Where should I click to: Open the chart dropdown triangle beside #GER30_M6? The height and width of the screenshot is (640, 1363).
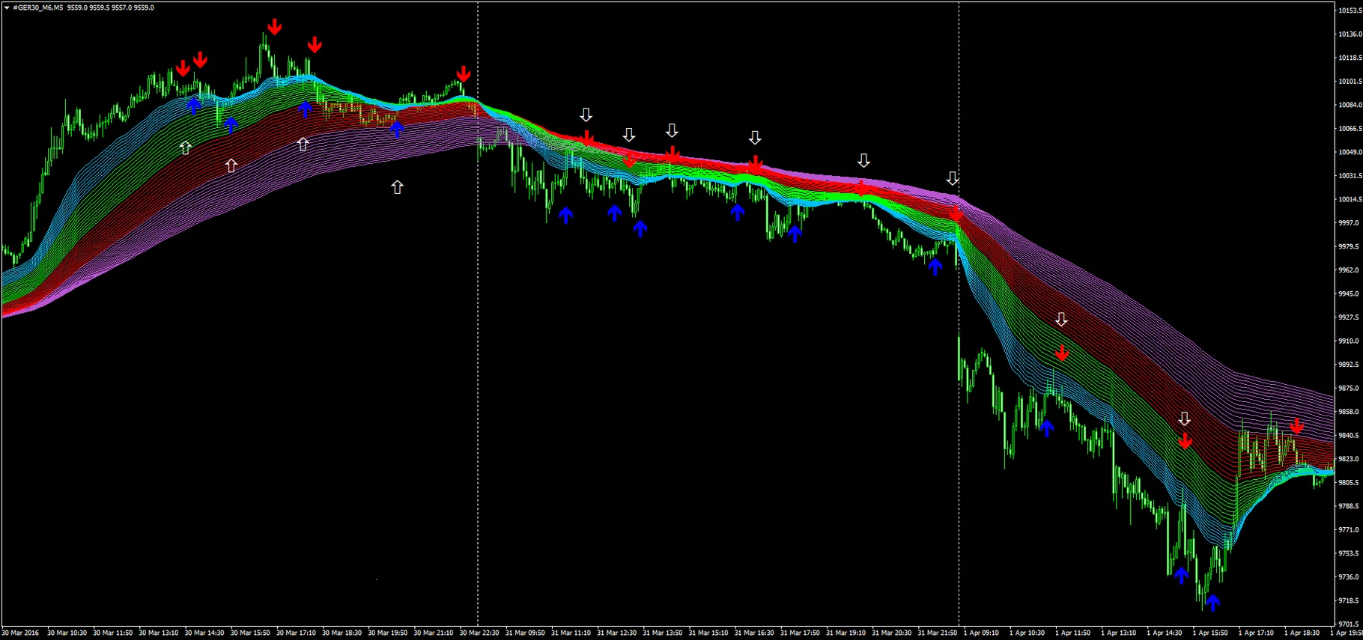click(x=6, y=7)
